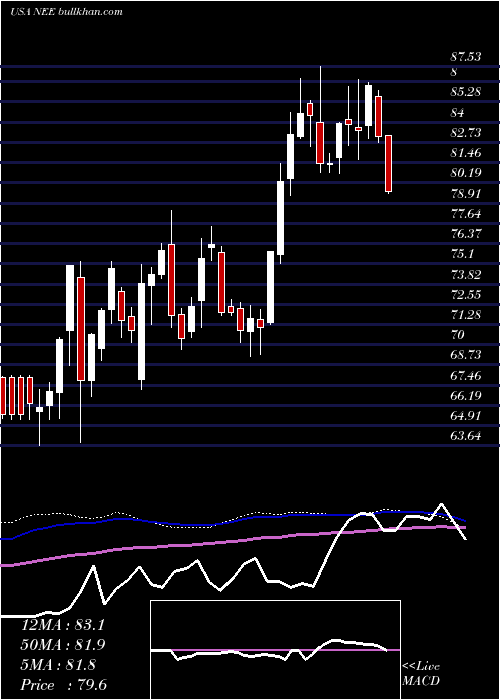
Task: Click the last red candlestick near 79
Action: tap(388, 164)
